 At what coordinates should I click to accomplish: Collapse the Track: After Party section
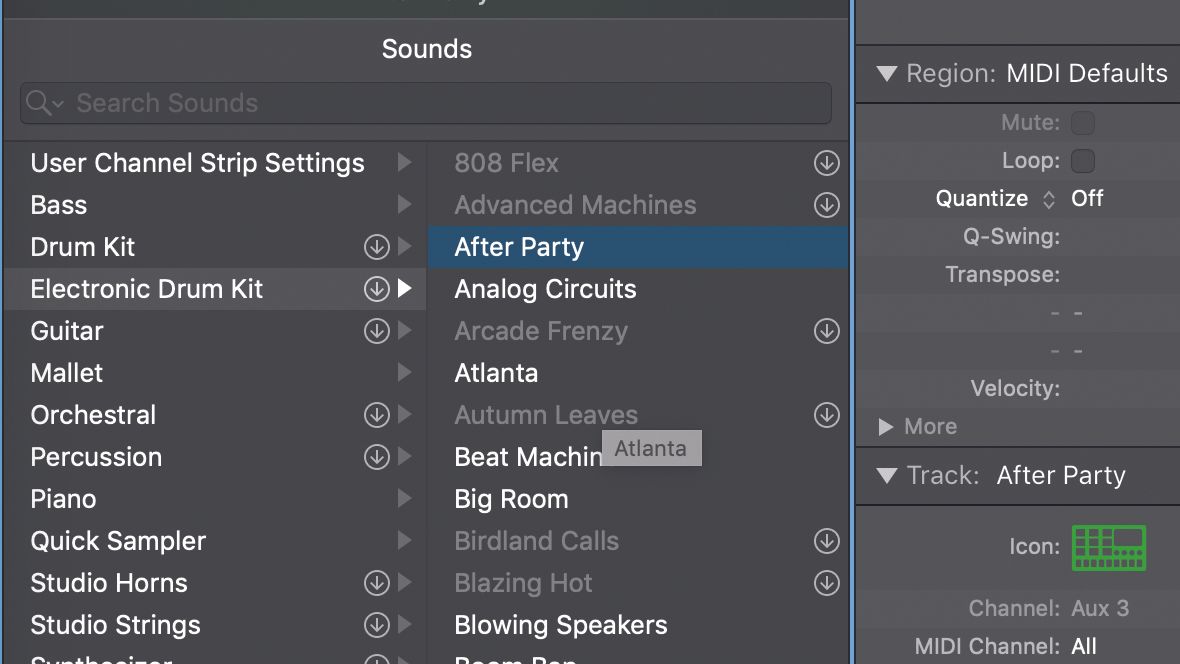[889, 475]
